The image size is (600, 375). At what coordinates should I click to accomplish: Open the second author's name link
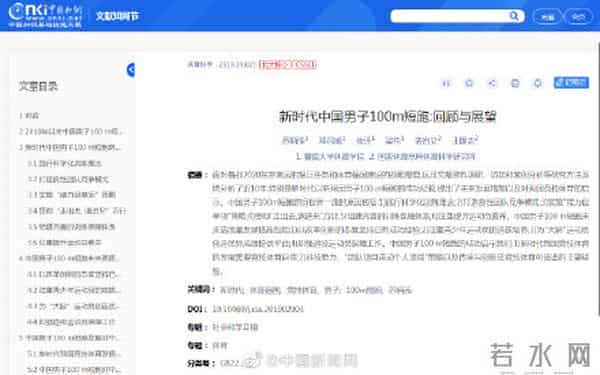pyautogui.click(x=331, y=140)
